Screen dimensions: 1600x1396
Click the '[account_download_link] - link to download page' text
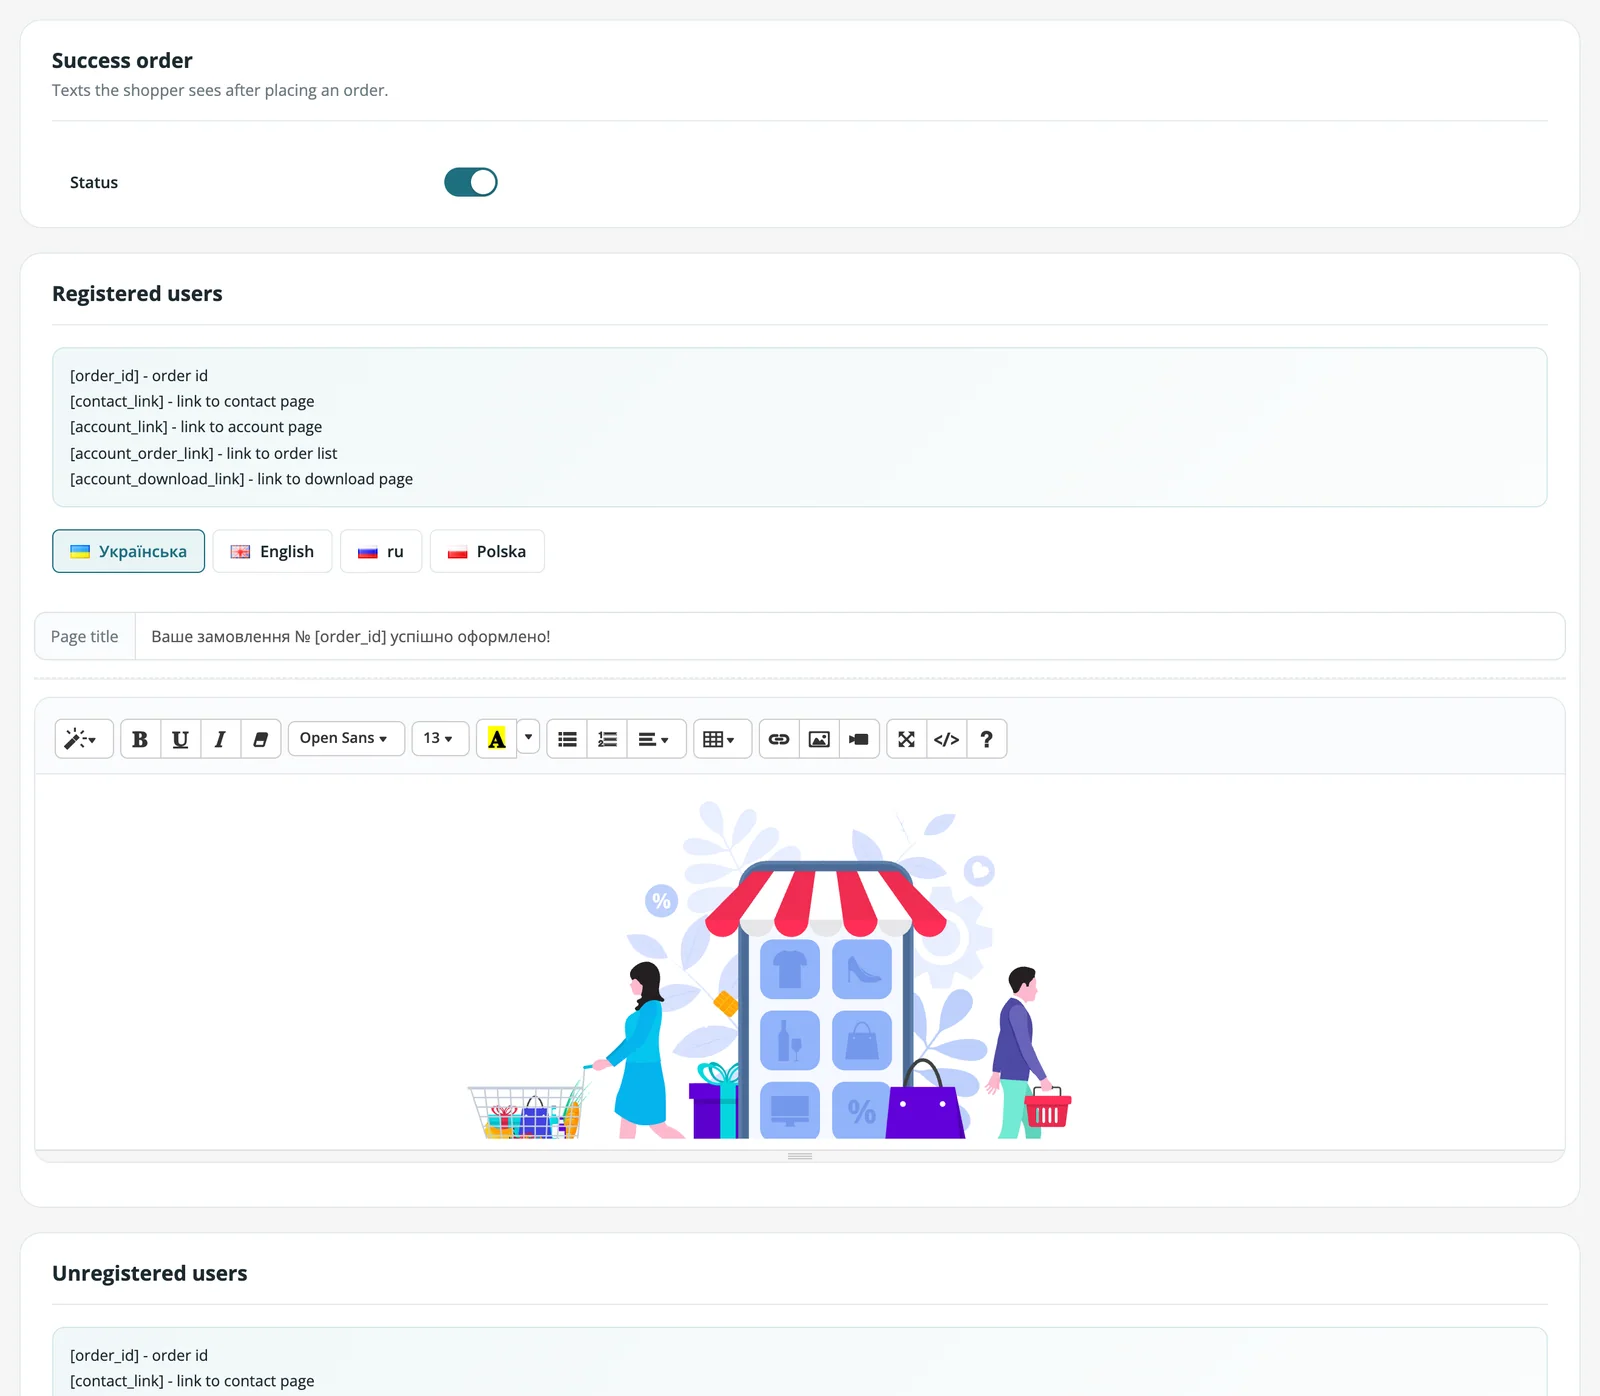click(241, 479)
